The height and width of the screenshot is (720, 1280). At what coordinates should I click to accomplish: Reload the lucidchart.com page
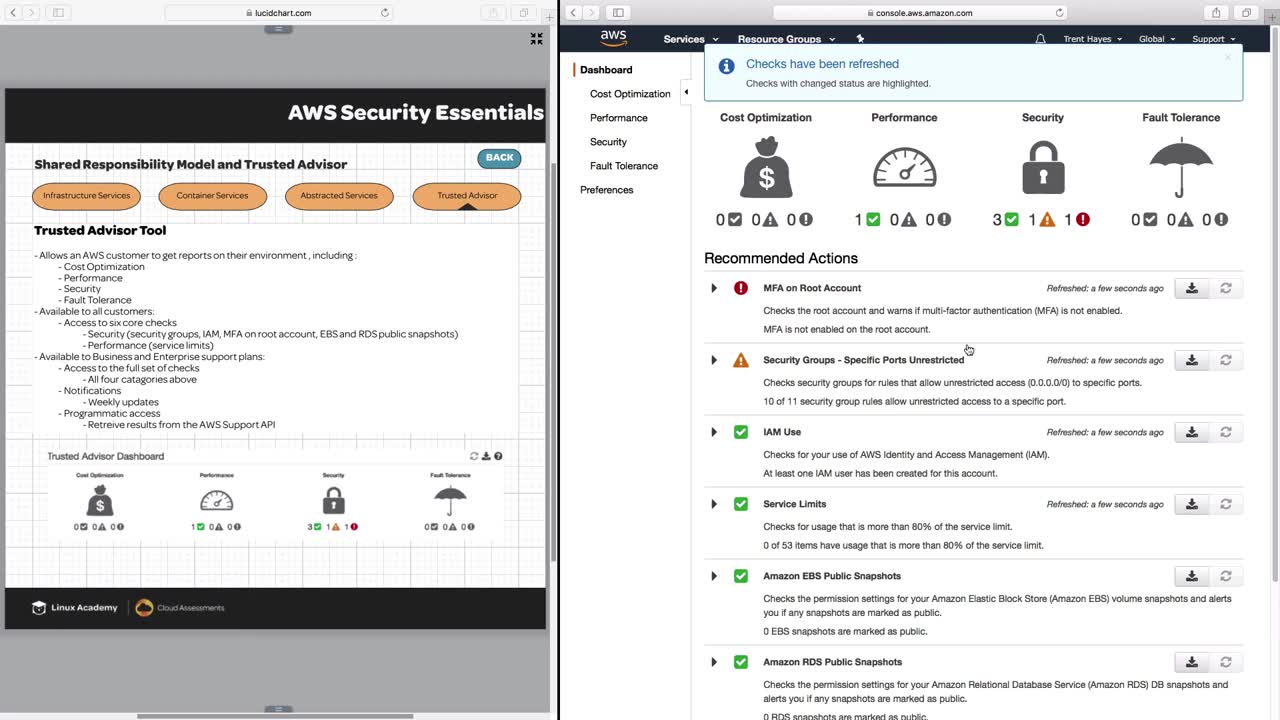tap(385, 13)
